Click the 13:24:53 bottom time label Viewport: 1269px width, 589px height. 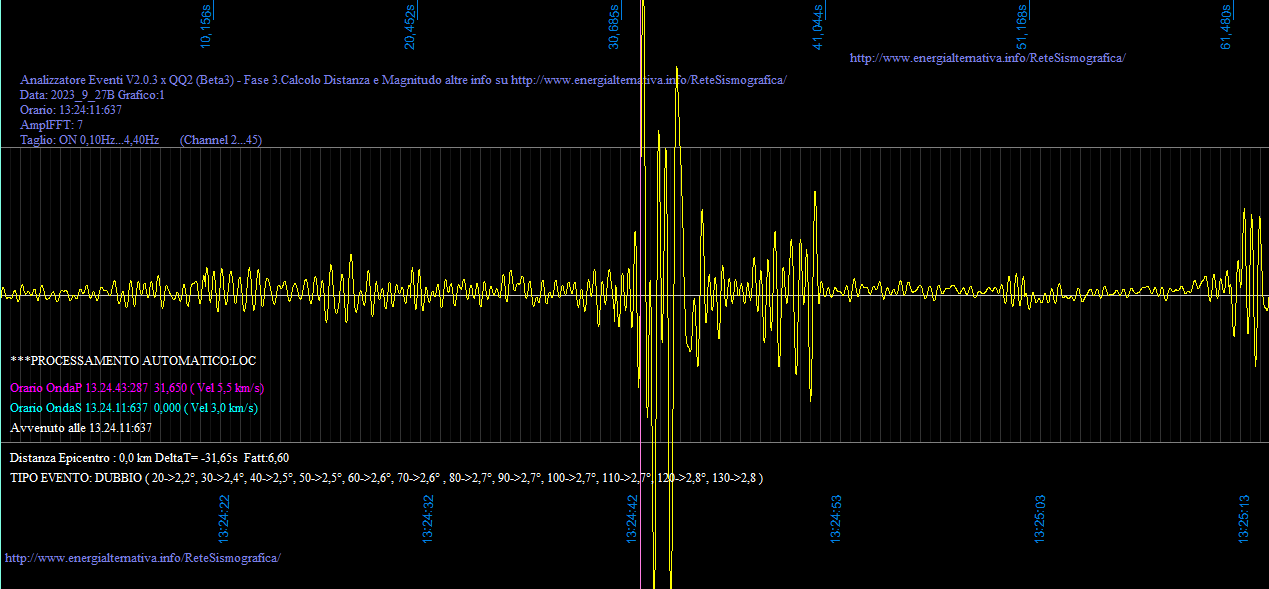(836, 518)
